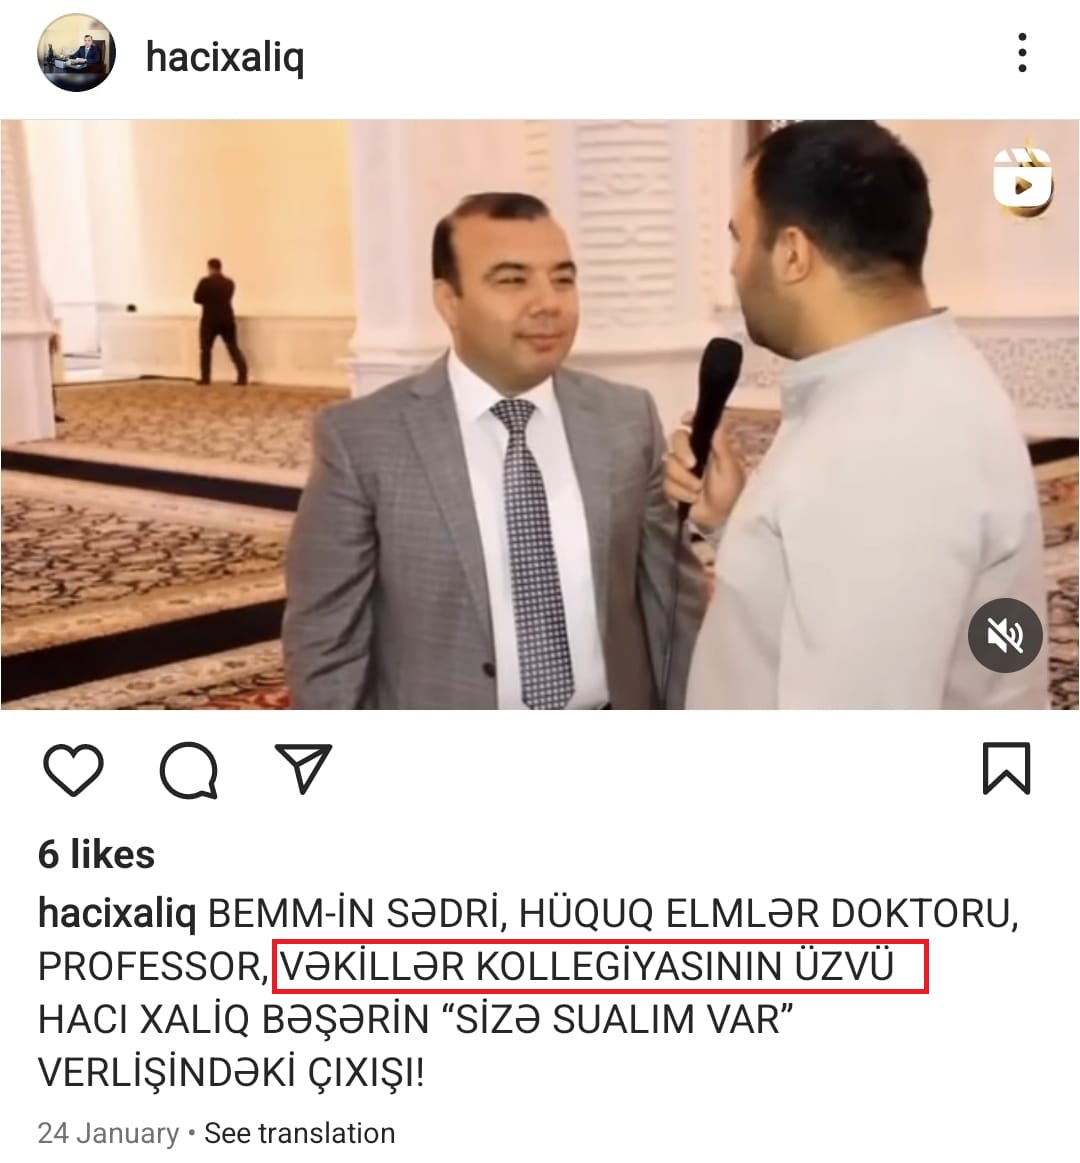Open comments with the speech bubble icon
This screenshot has height=1163, width=1080.
[189, 770]
